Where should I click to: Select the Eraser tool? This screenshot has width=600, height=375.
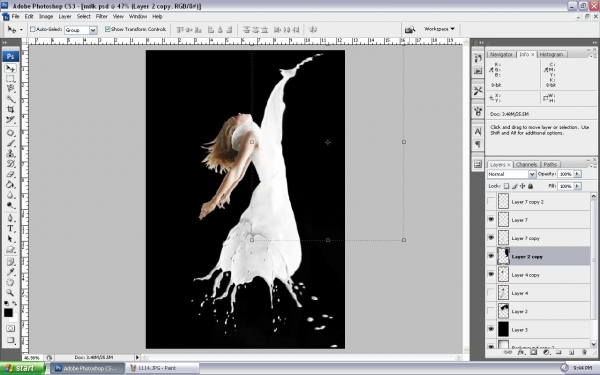10,174
